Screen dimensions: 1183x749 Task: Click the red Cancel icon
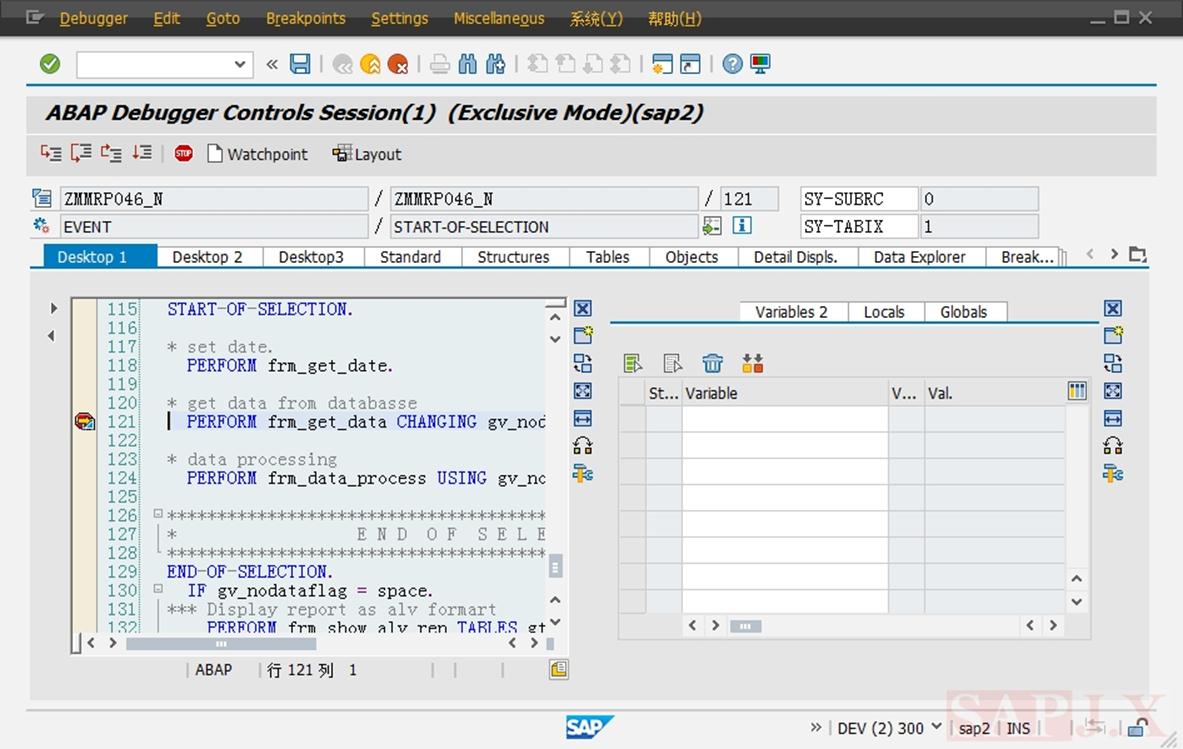pos(398,64)
